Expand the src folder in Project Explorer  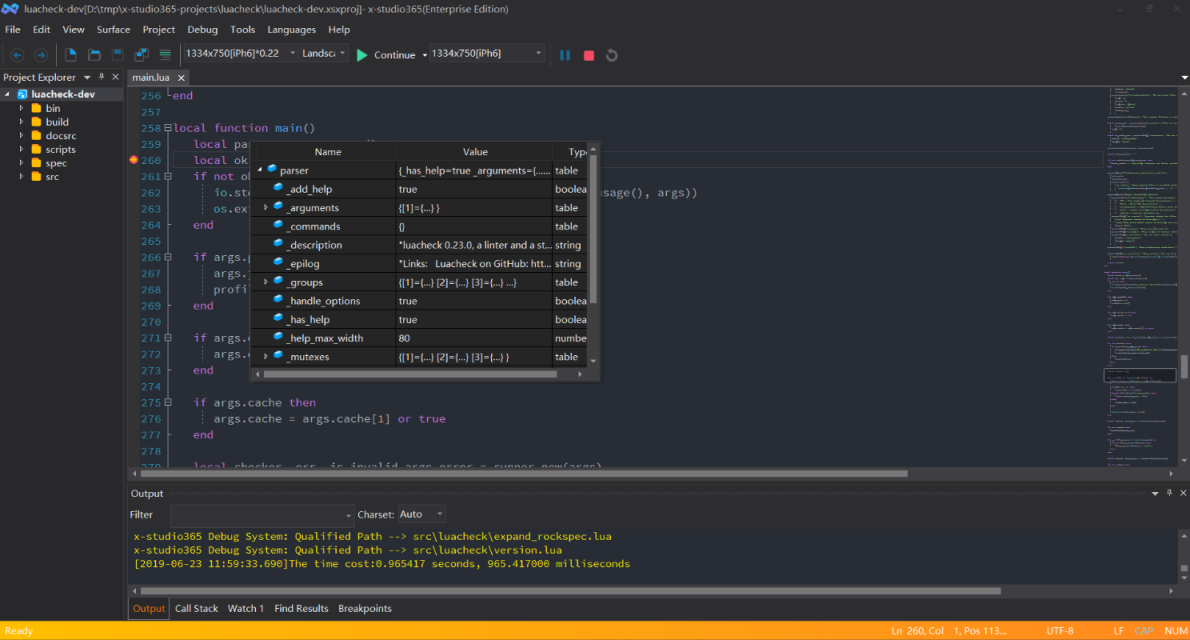[21, 177]
